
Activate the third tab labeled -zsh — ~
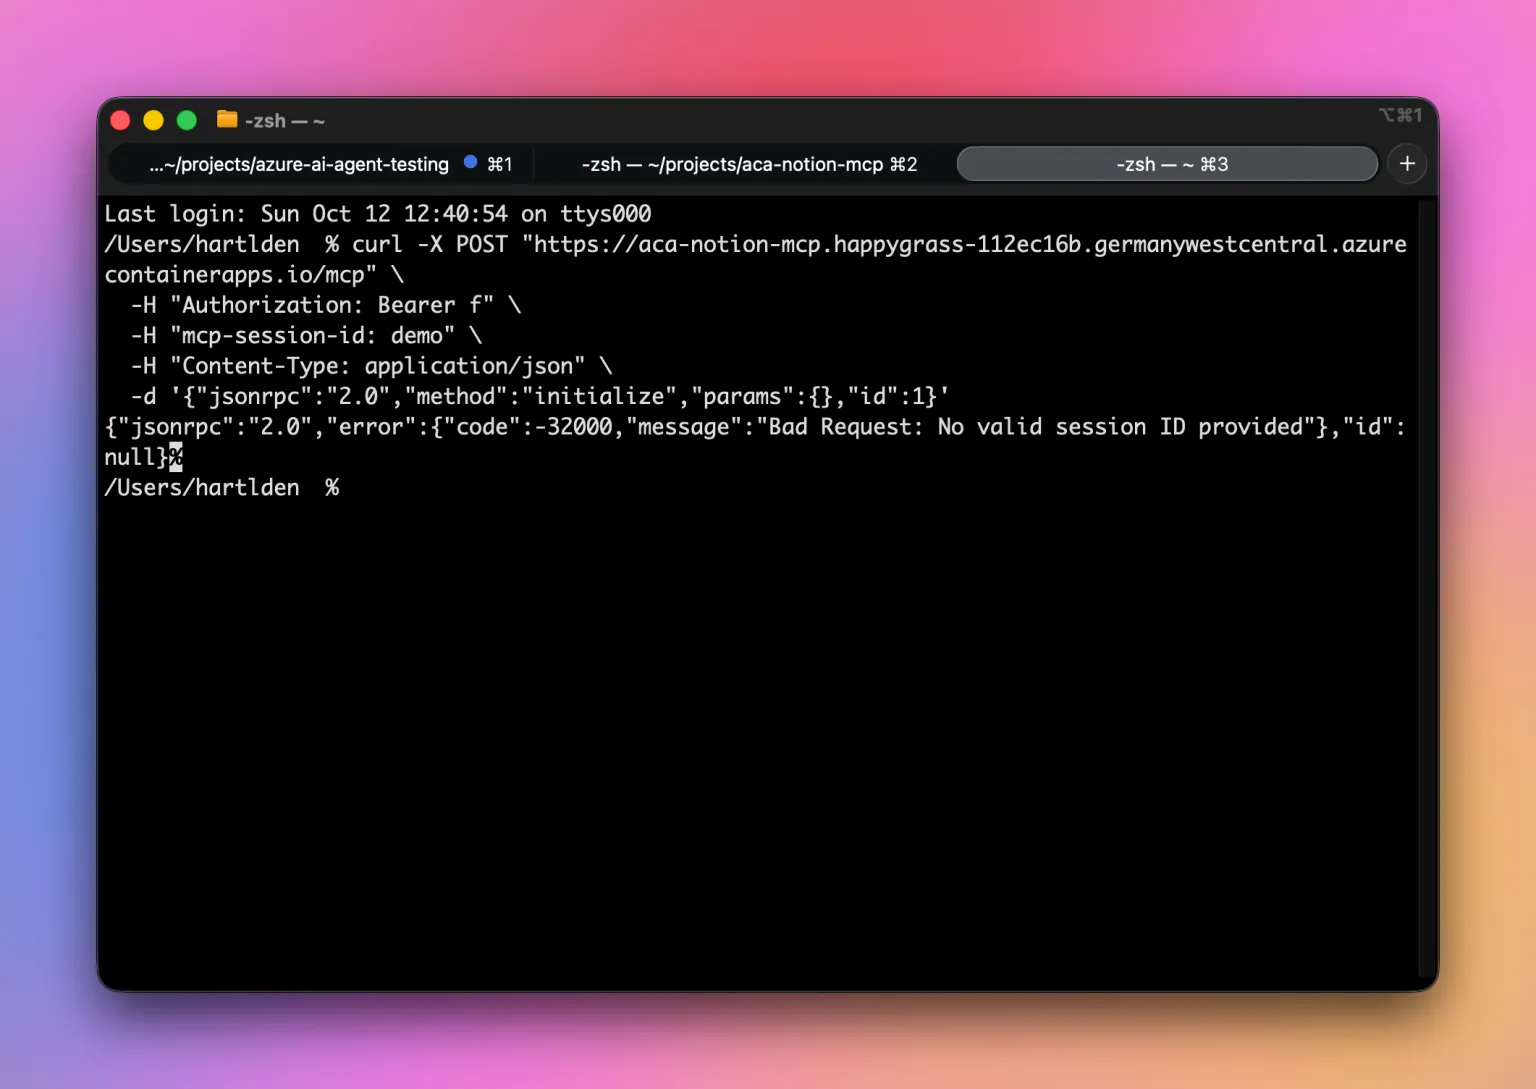[x=1167, y=165]
